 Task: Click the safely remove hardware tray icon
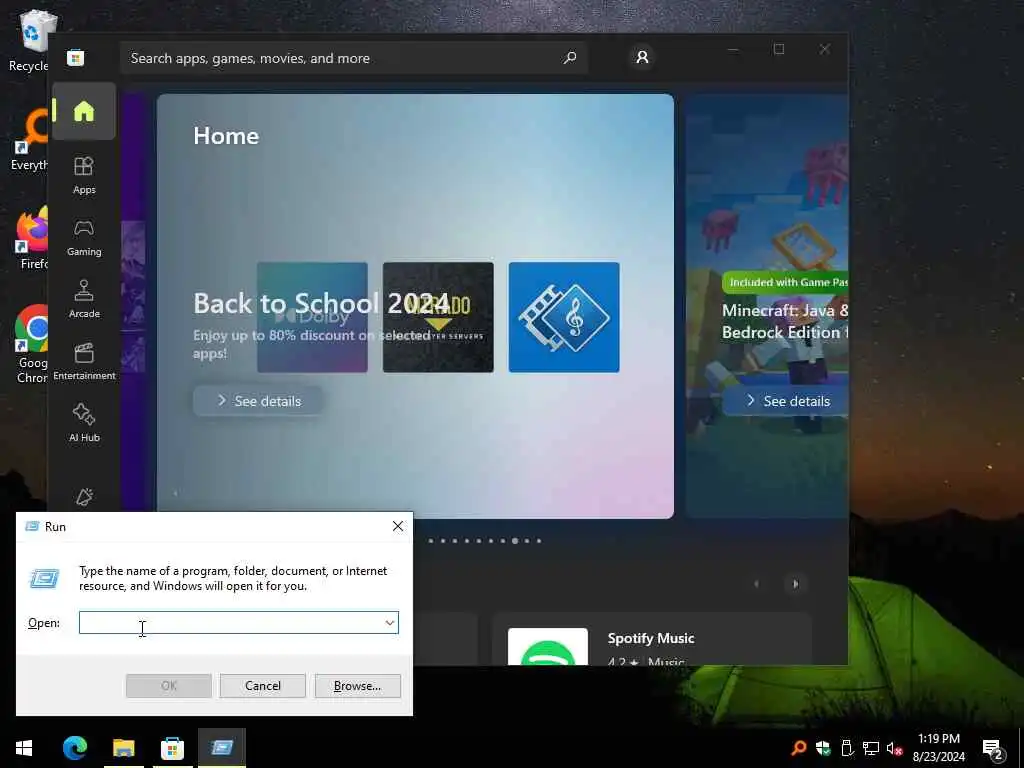click(847, 748)
